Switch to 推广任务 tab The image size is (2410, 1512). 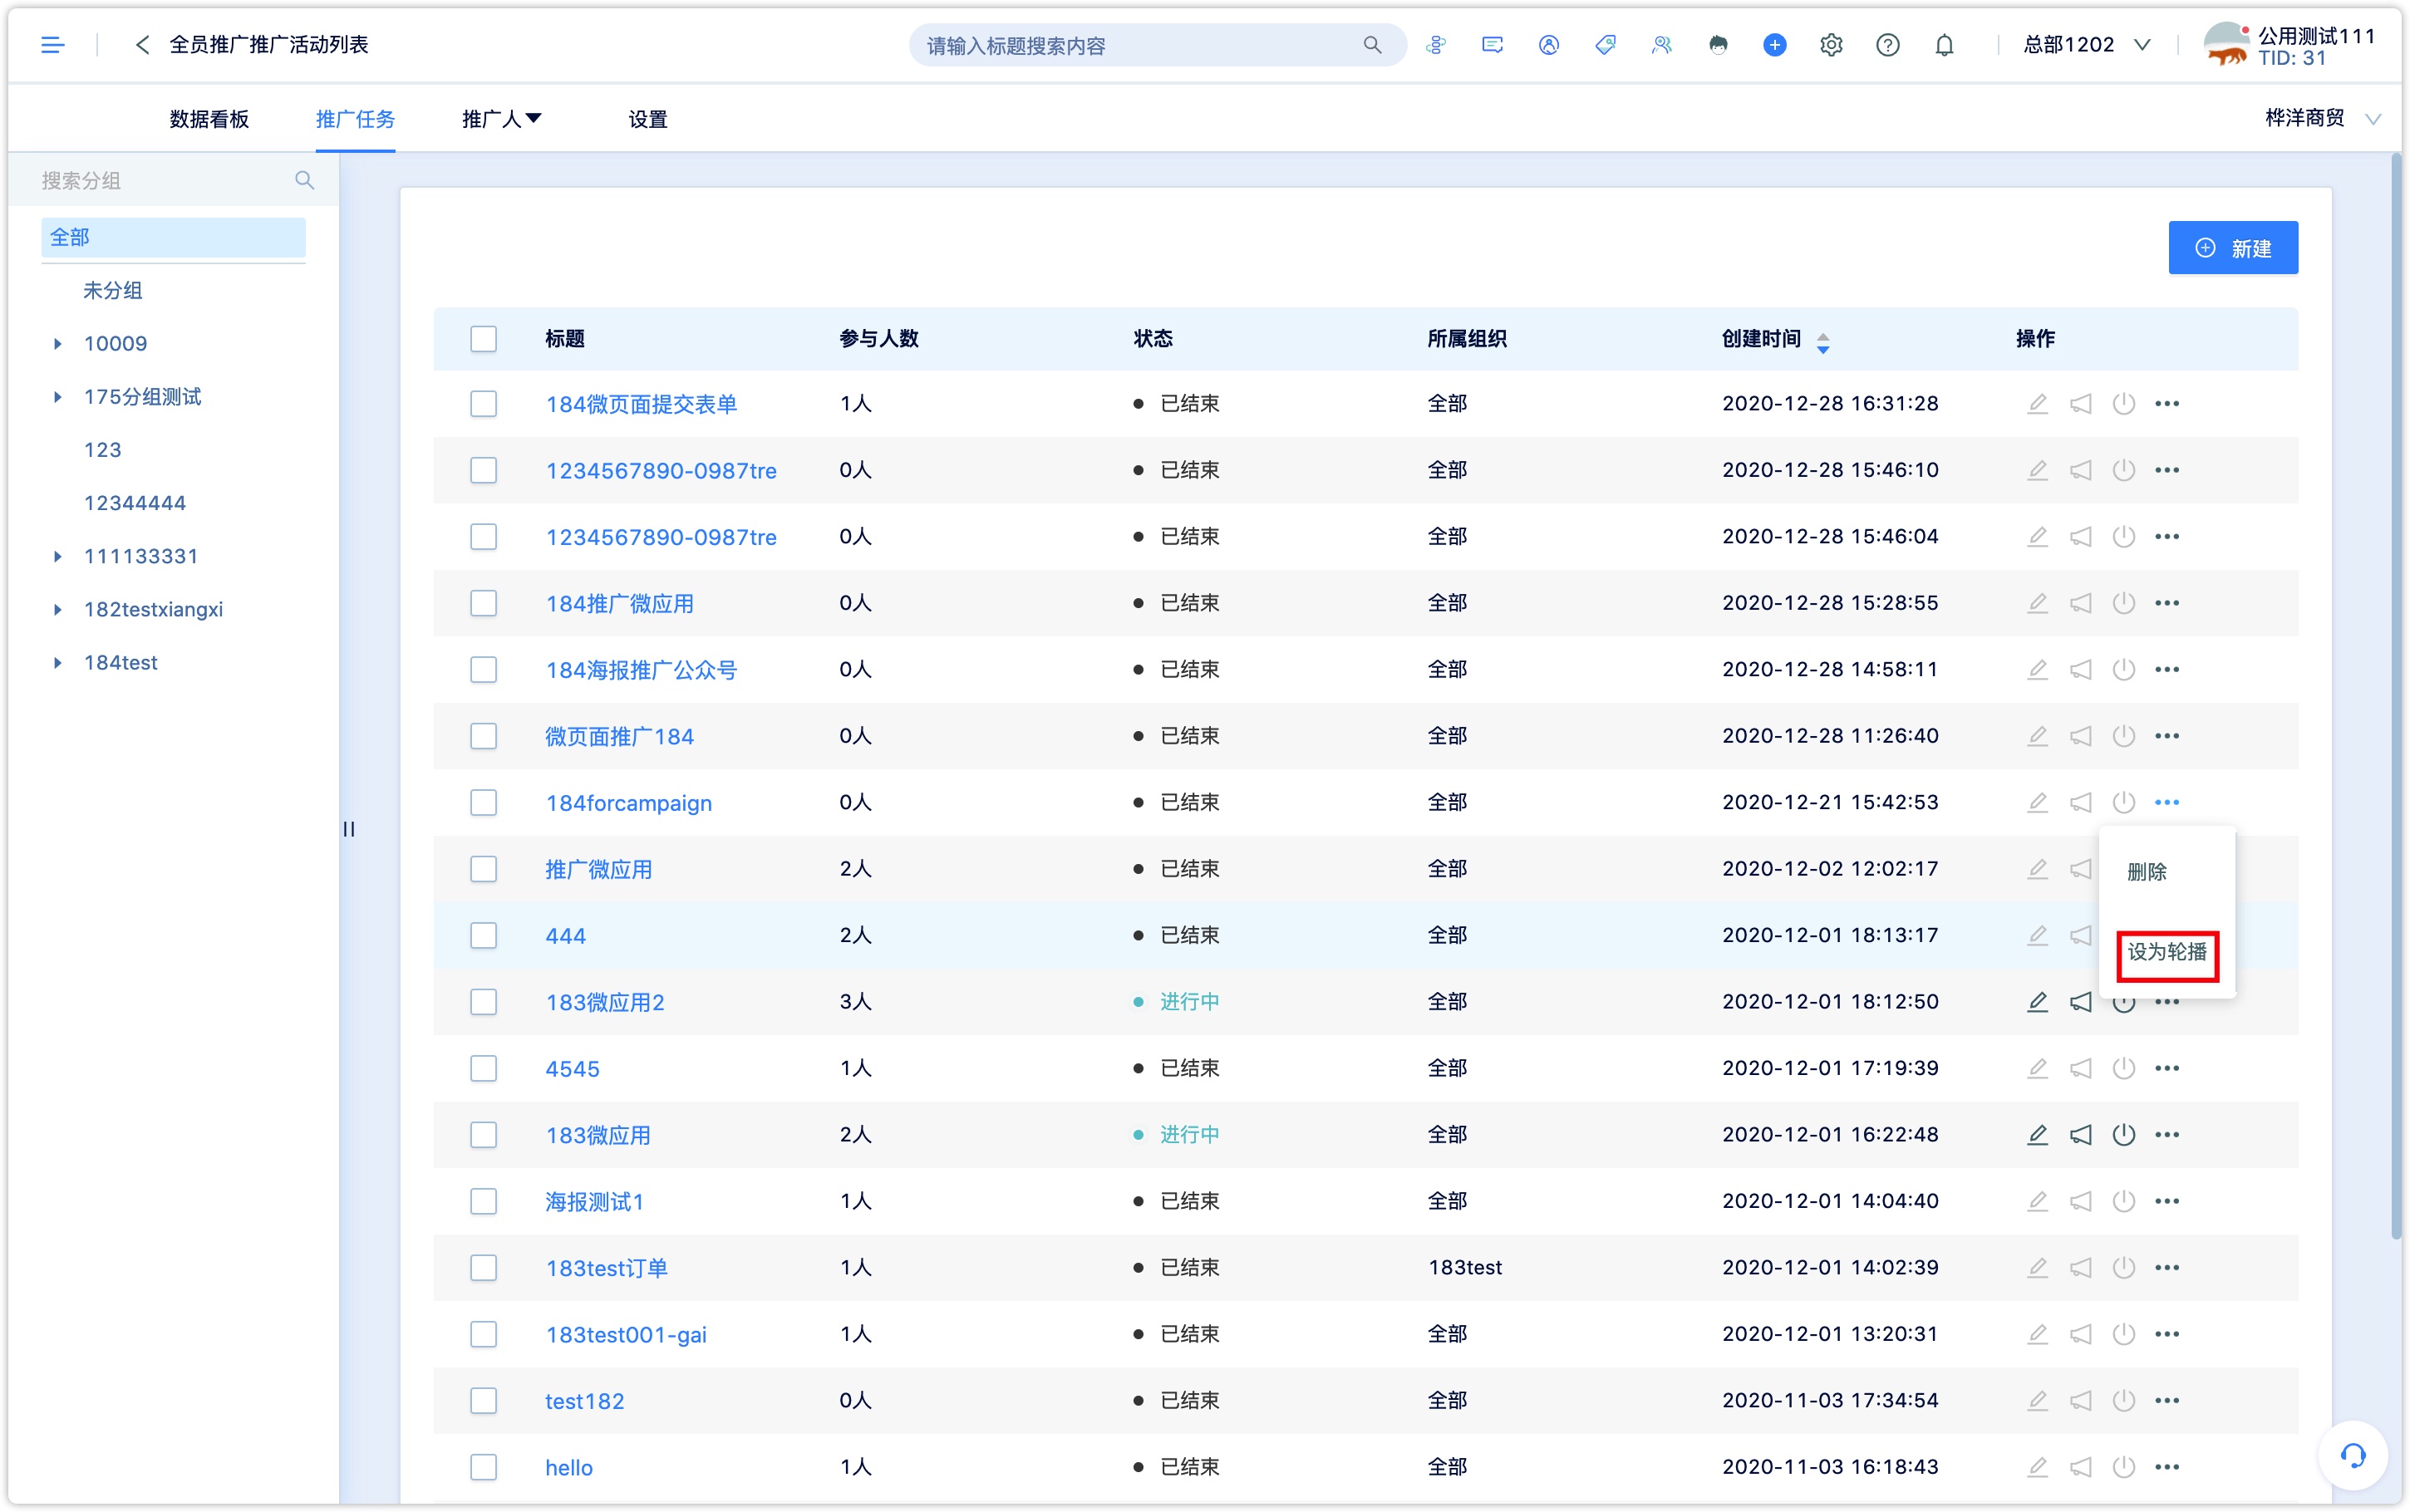pos(355,119)
